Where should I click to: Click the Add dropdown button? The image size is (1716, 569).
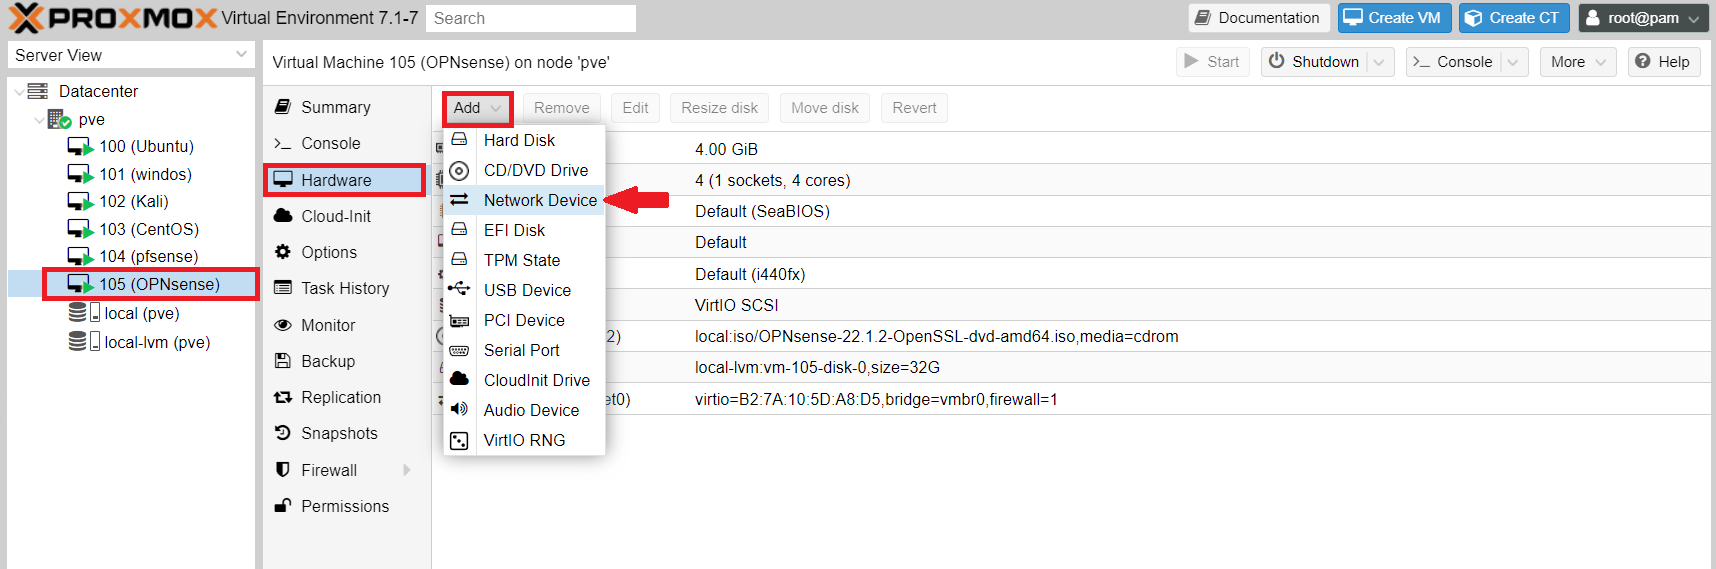[x=477, y=108]
